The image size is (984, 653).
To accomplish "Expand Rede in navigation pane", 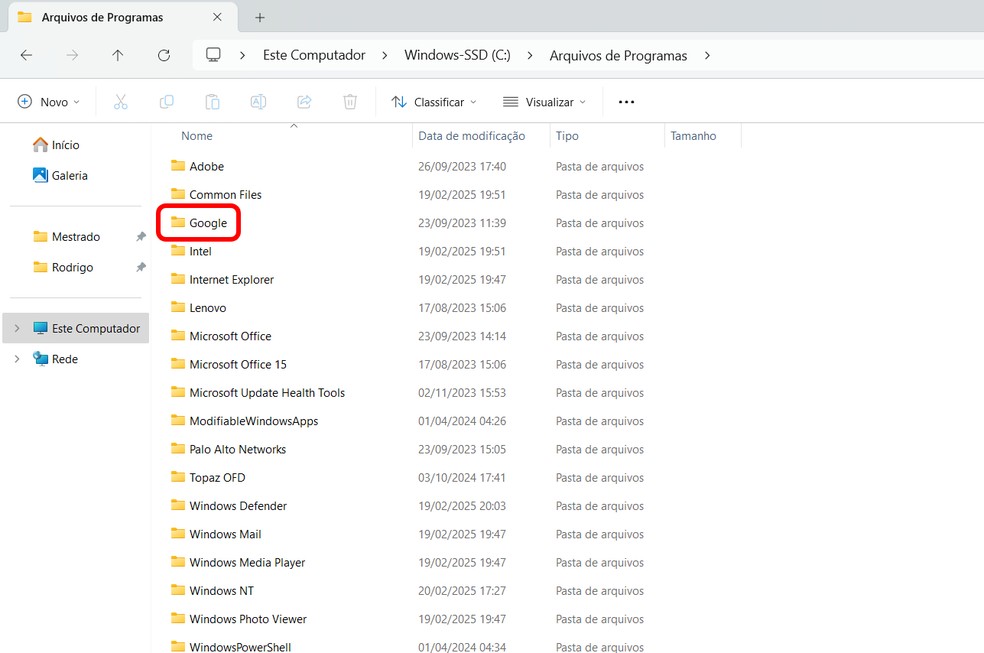I will tap(17, 359).
